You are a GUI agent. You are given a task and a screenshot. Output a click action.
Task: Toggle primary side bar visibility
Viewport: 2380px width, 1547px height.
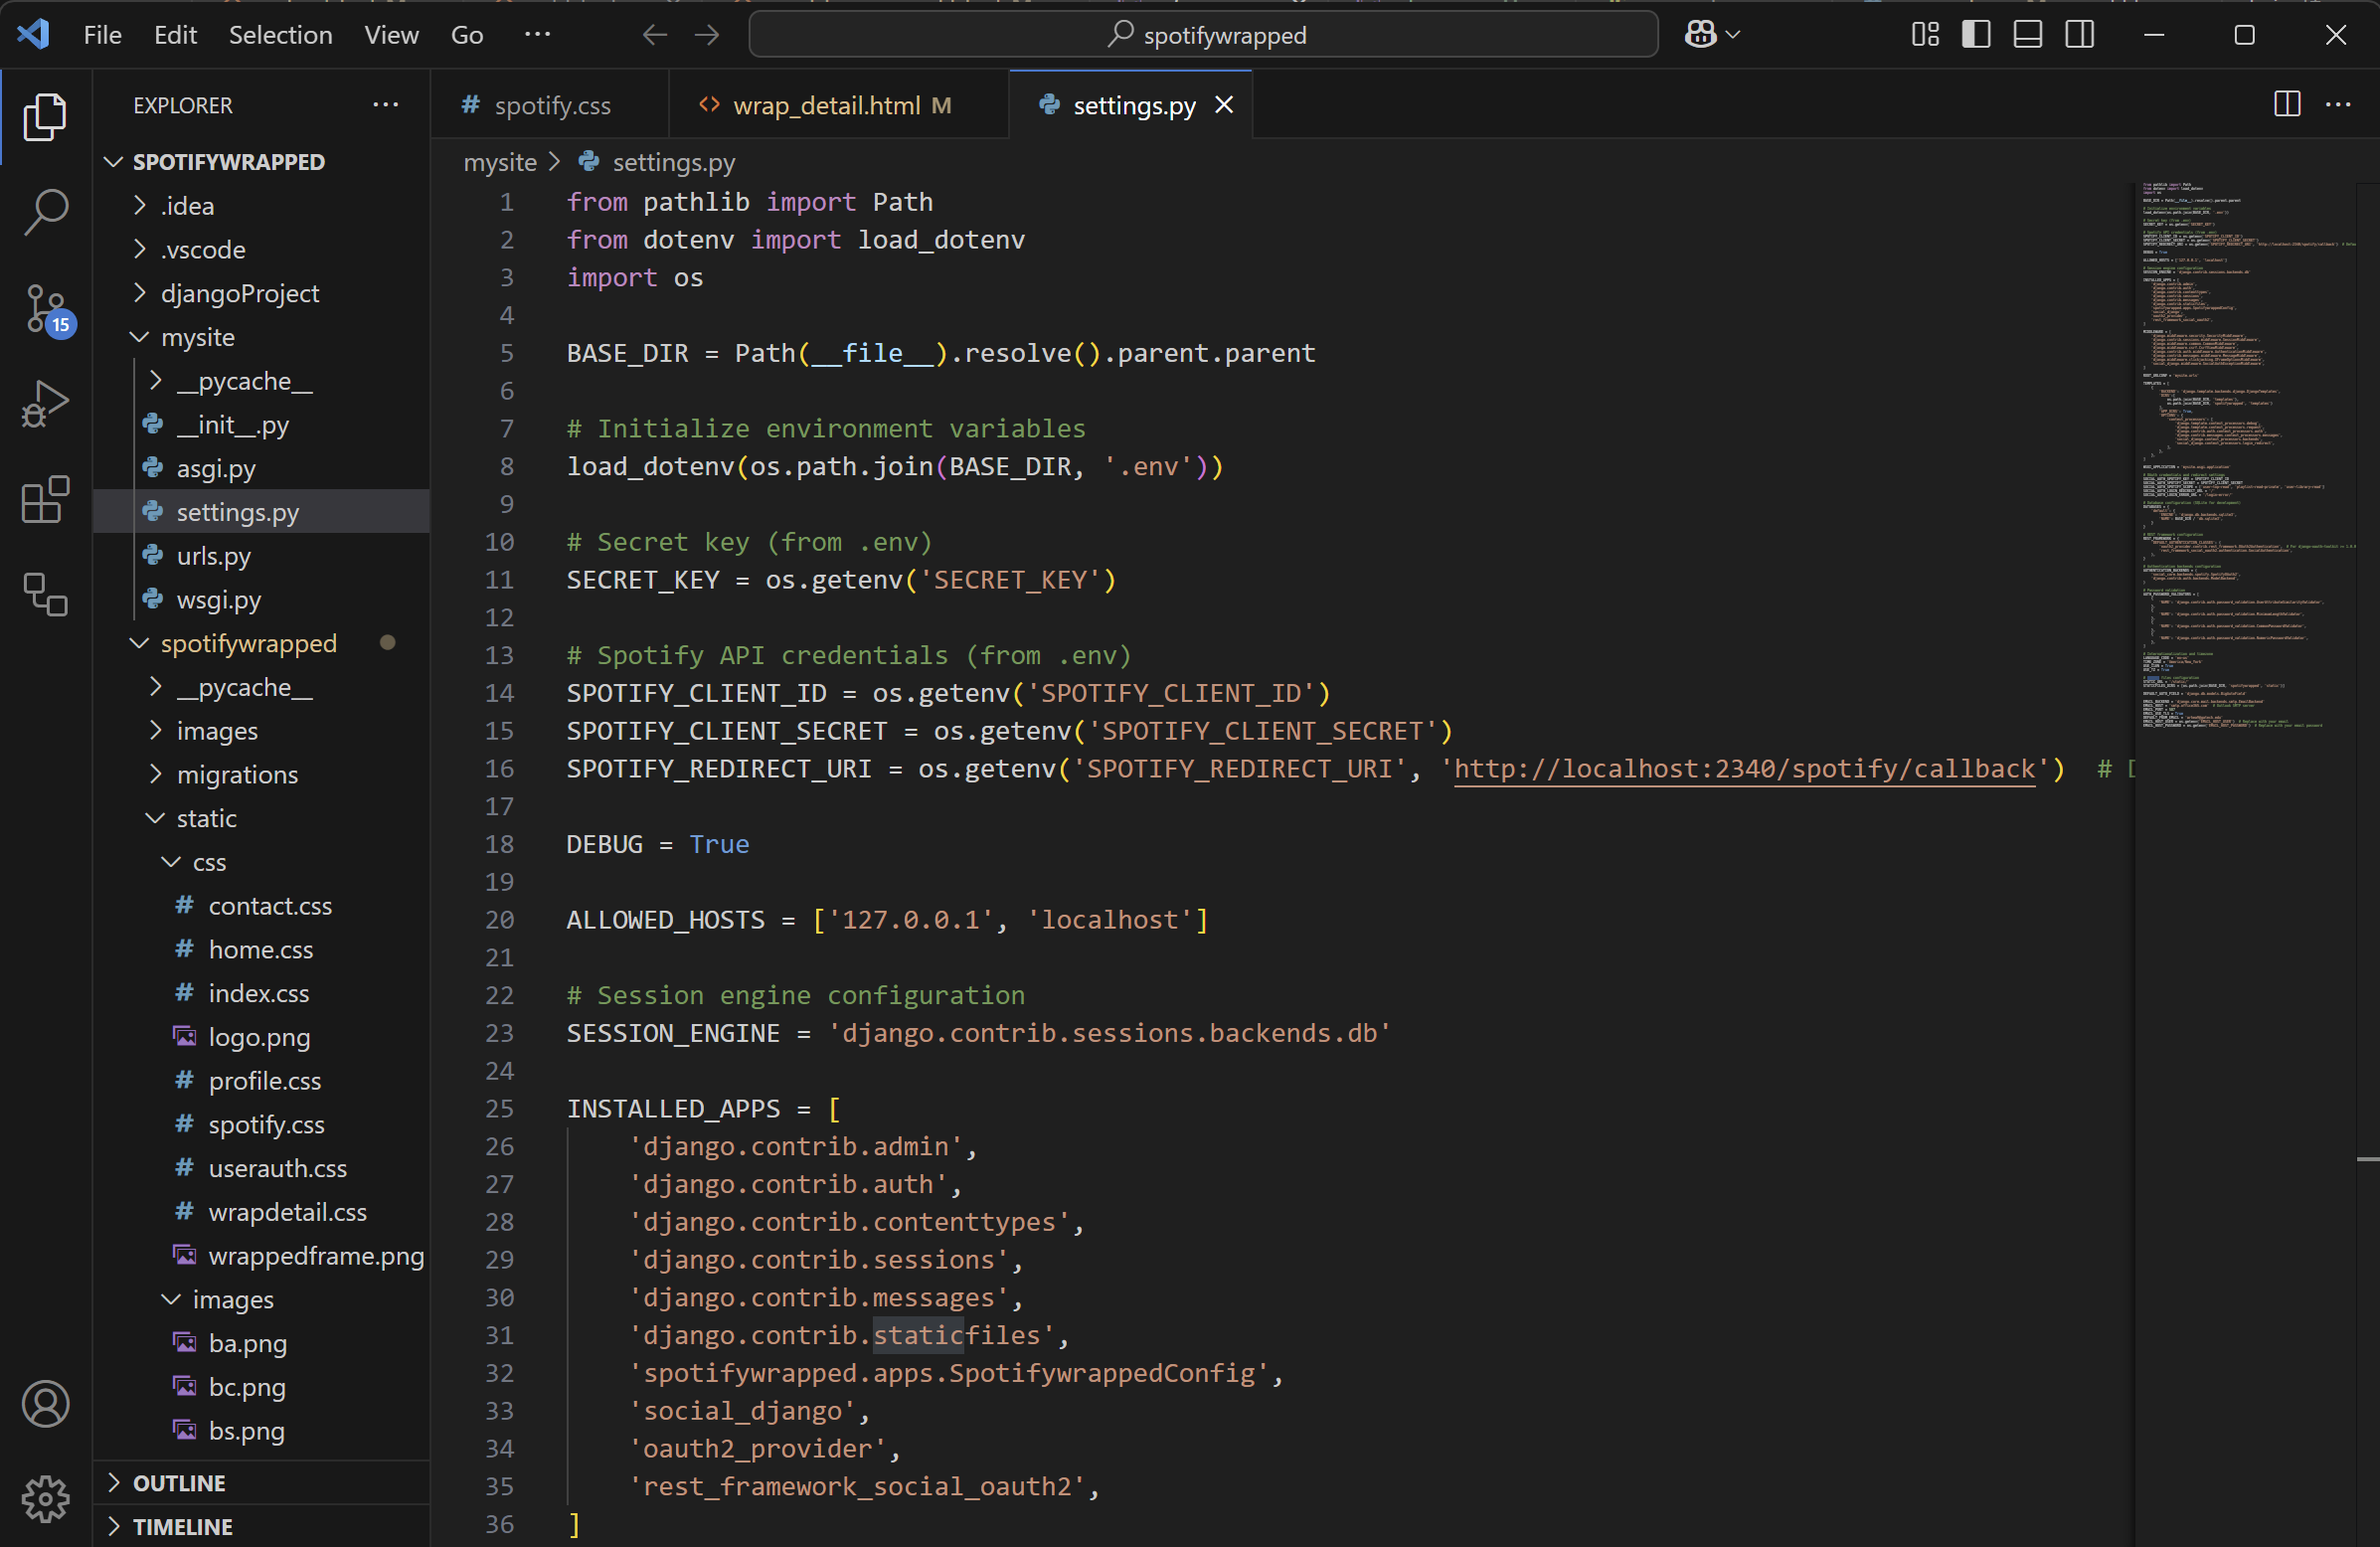click(1975, 35)
